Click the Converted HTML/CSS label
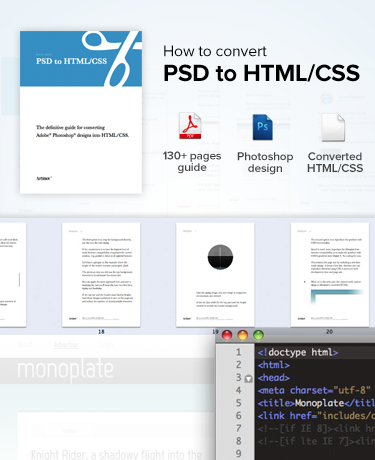The image size is (375, 460). pyautogui.click(x=335, y=162)
